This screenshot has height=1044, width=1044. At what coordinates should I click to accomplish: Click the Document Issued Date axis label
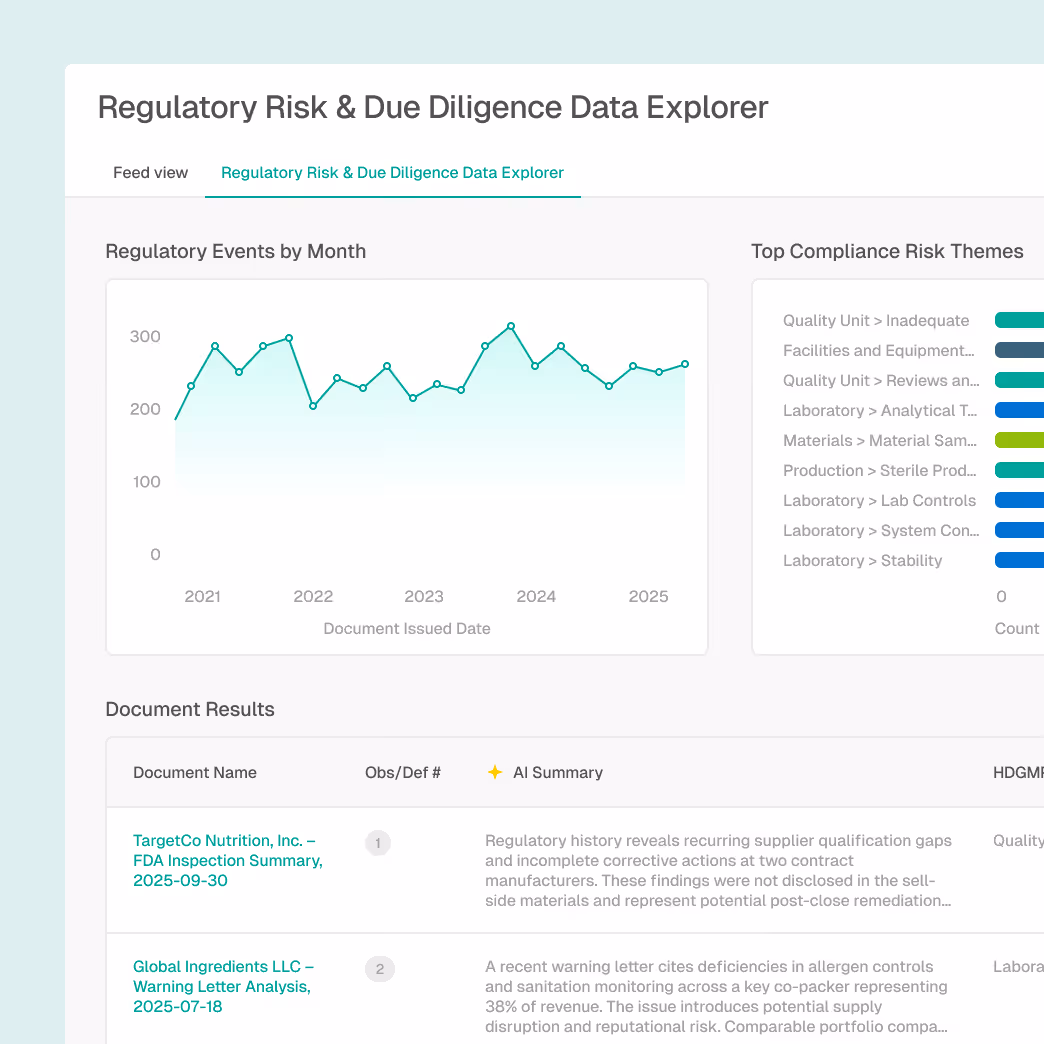406,628
